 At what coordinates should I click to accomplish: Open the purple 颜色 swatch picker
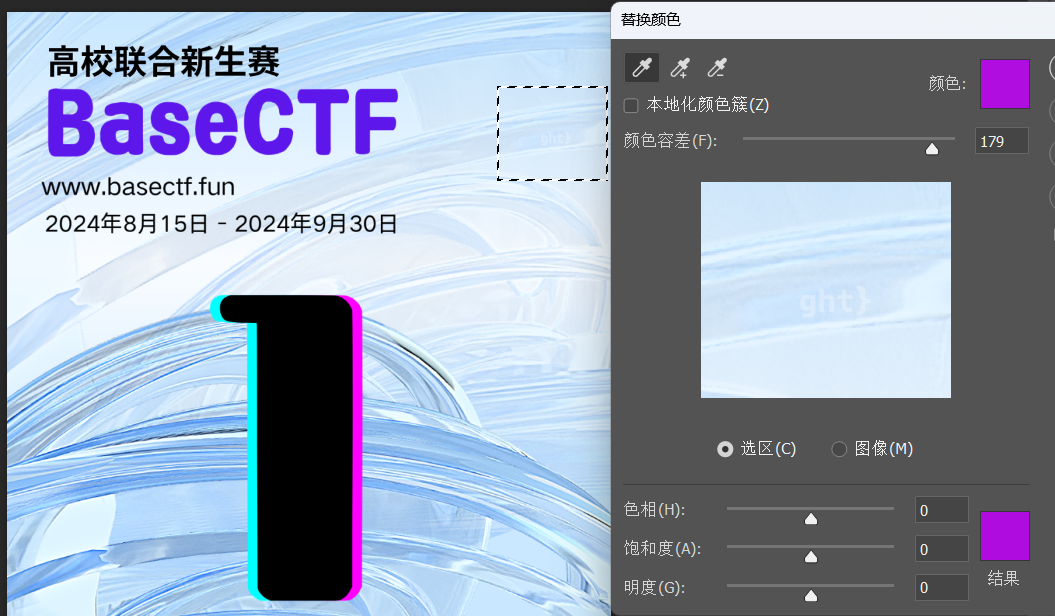[1004, 84]
